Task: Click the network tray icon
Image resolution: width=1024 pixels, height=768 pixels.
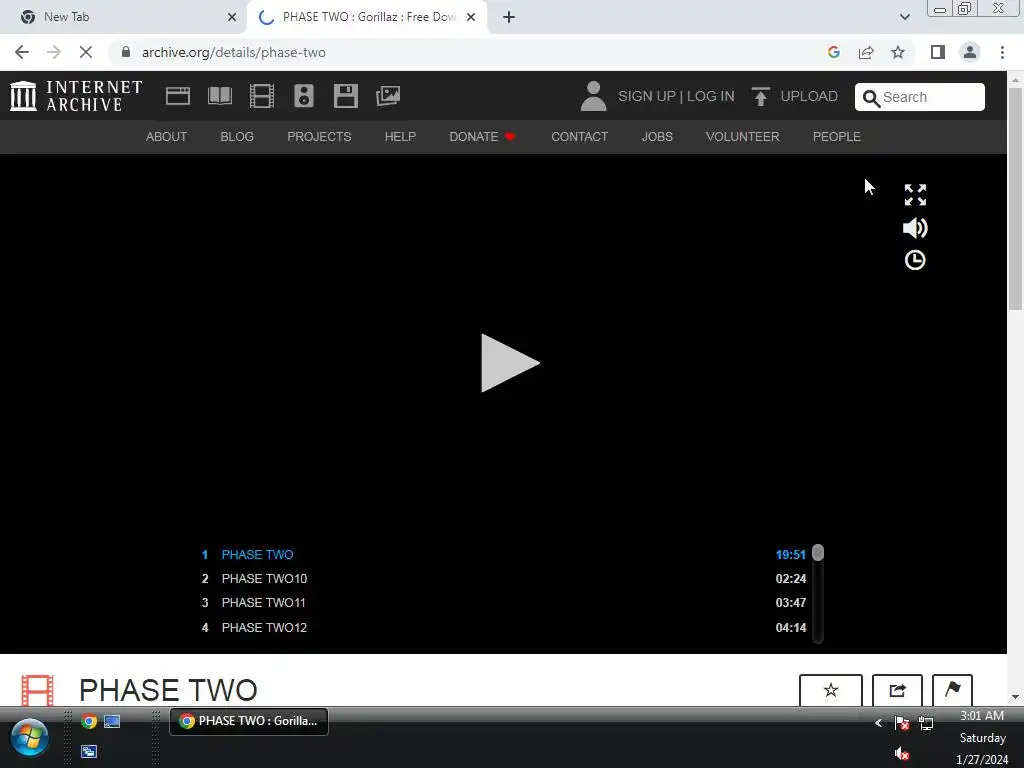Action: coord(926,723)
